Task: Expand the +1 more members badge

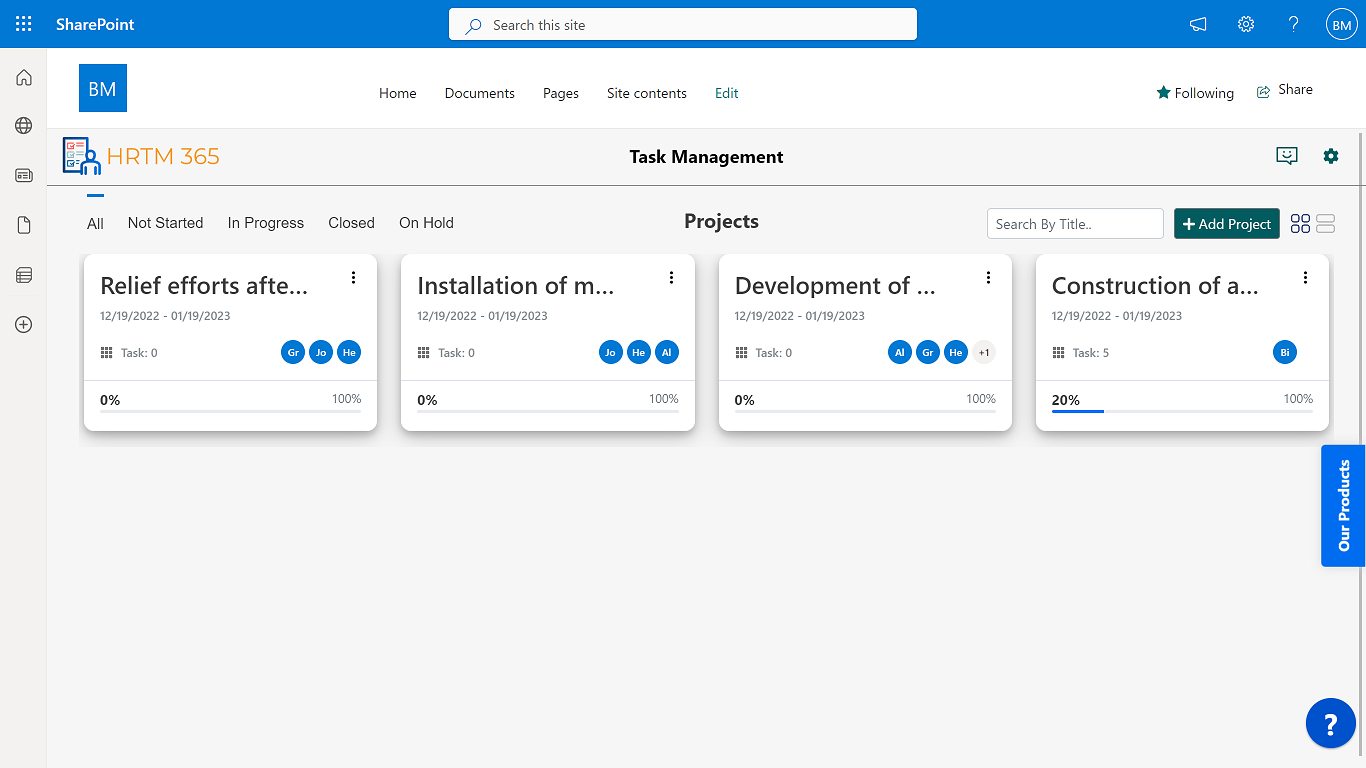Action: [984, 352]
